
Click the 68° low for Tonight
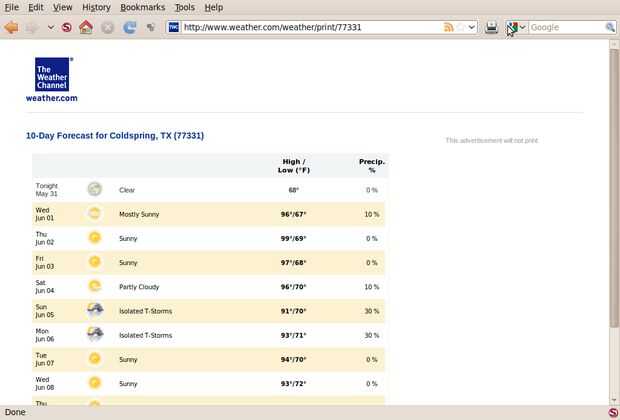coord(293,190)
